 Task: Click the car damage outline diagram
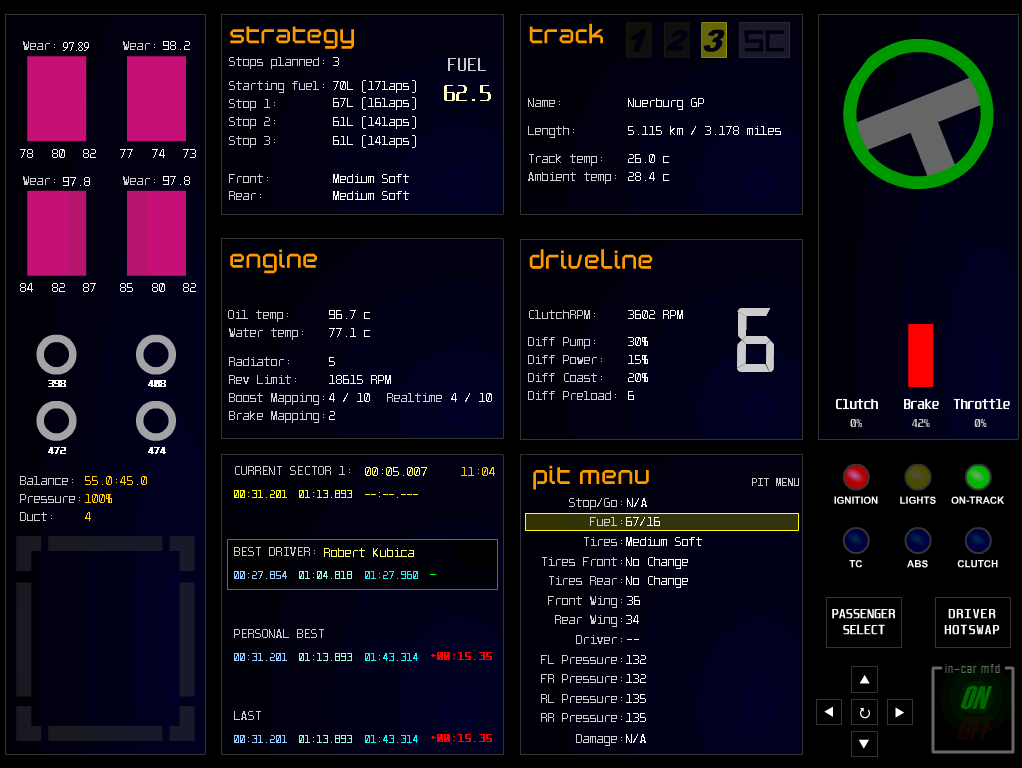[x=106, y=638]
